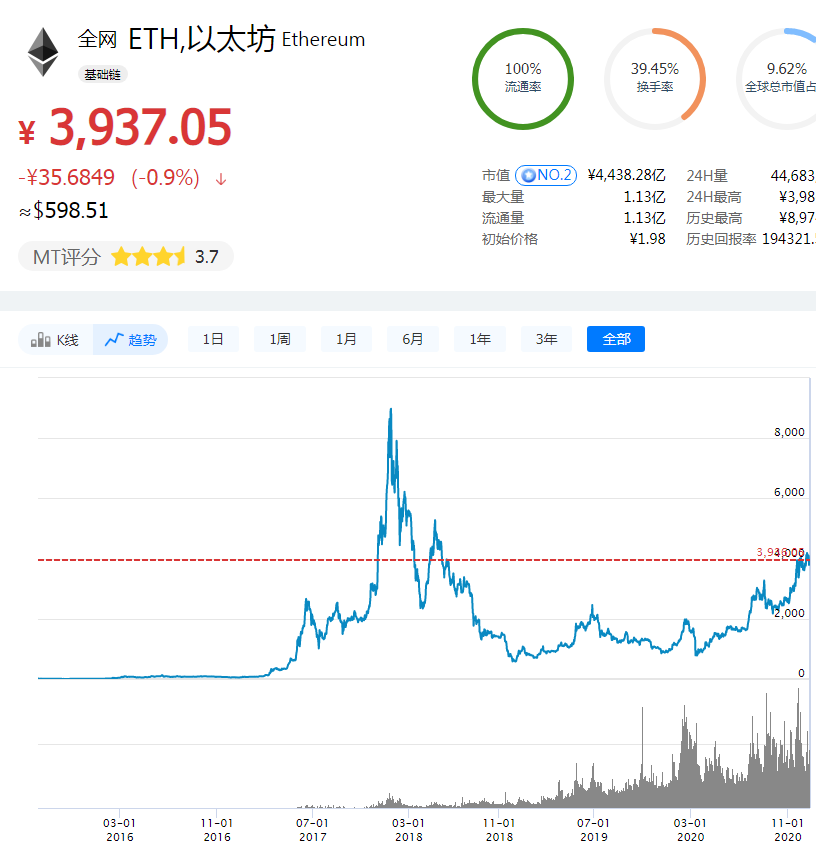Viewport: 816px width, 858px height.
Task: Click the ¥4,438.28亿 market cap value
Action: [x=627, y=175]
